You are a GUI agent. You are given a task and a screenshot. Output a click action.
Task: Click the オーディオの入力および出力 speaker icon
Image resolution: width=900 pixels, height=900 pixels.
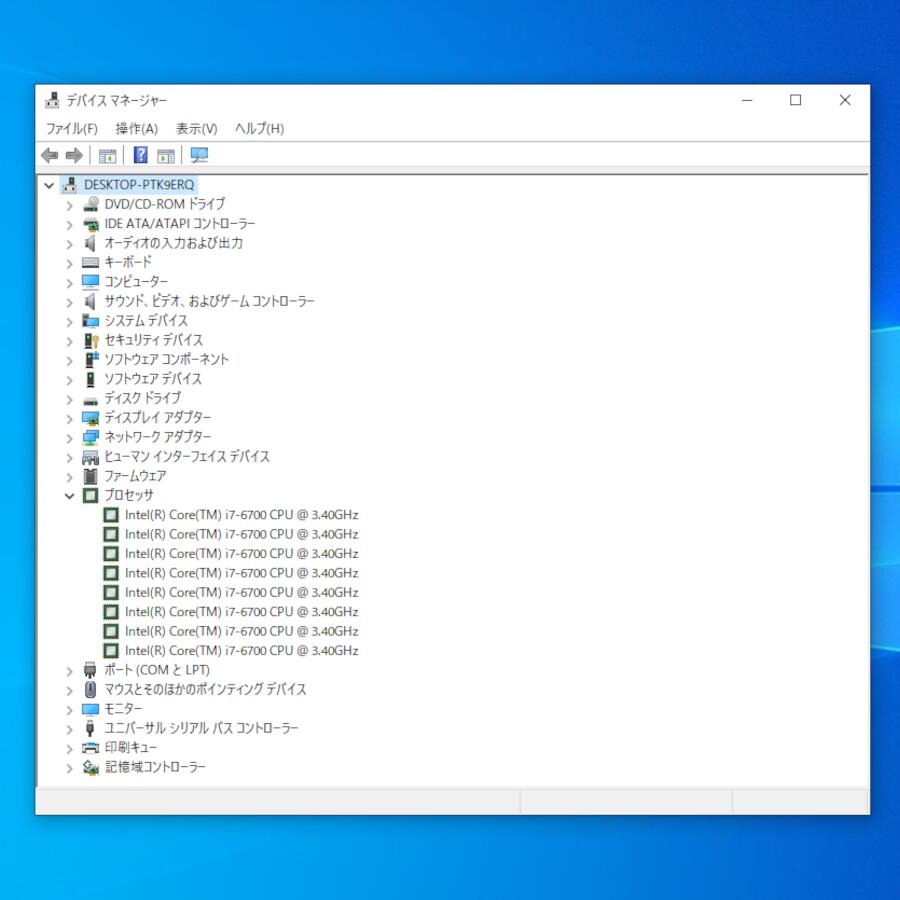90,243
